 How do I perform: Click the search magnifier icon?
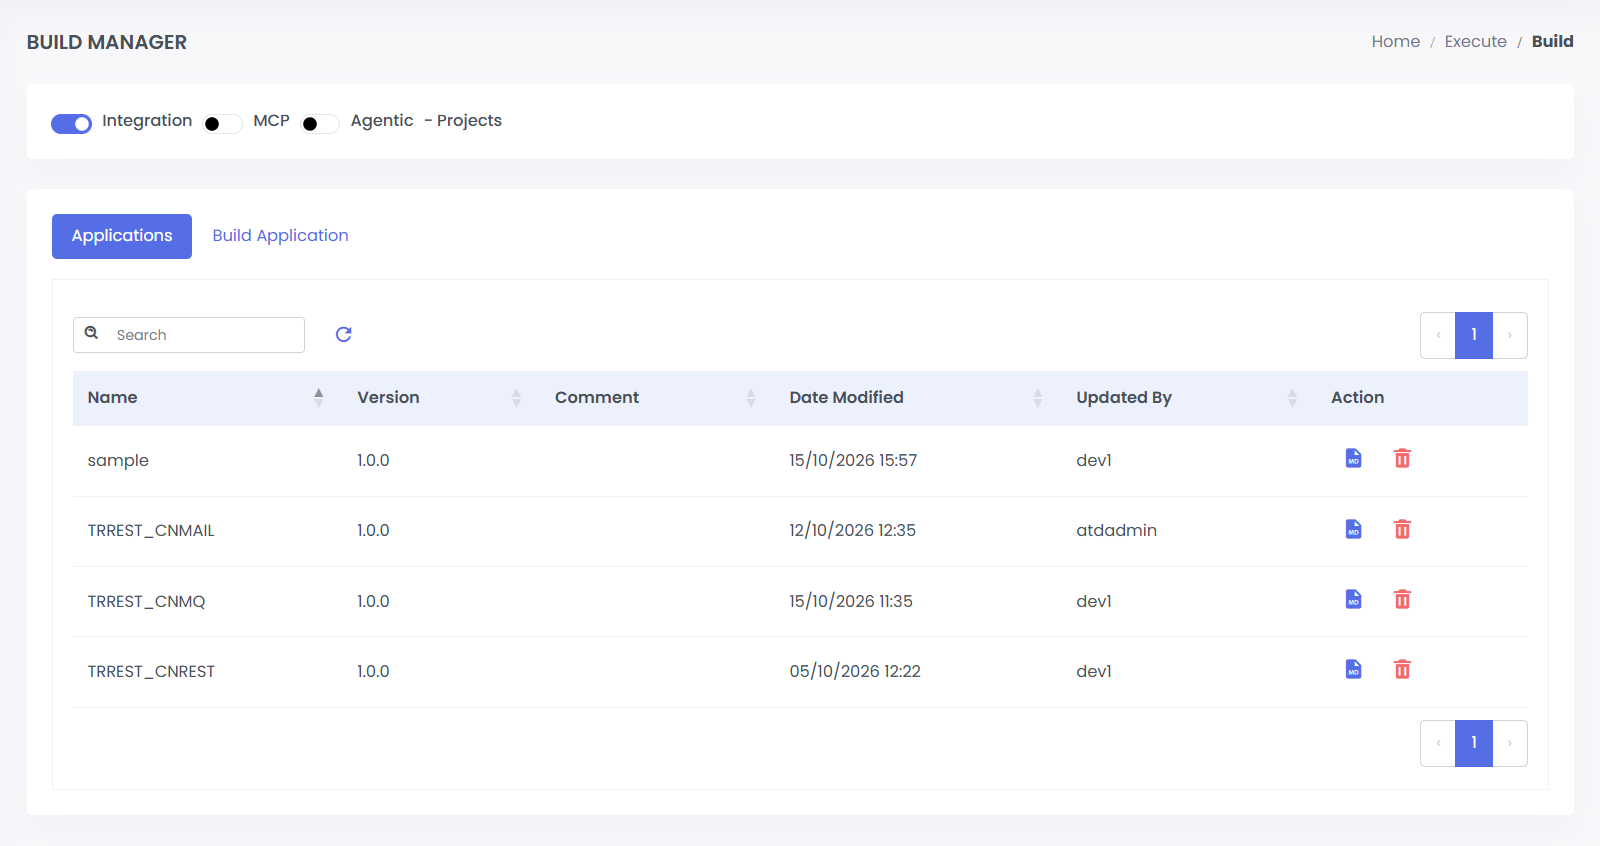(x=91, y=333)
